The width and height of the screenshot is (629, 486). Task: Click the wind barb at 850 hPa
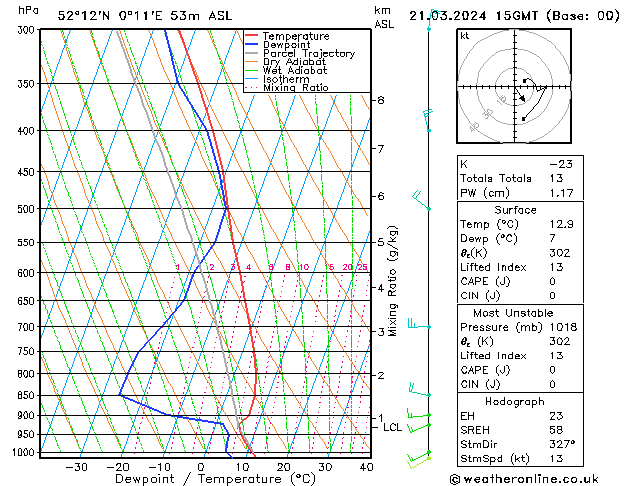tap(420, 390)
